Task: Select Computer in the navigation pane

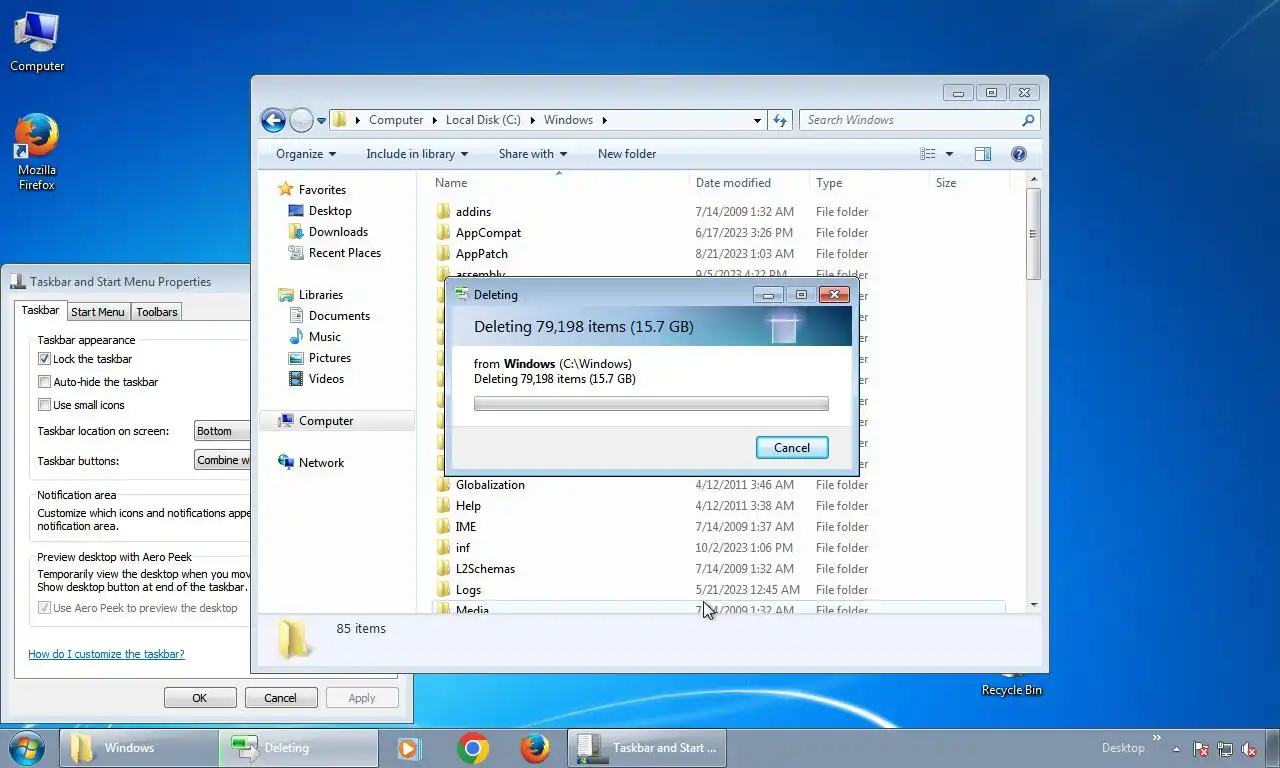Action: 326,421
